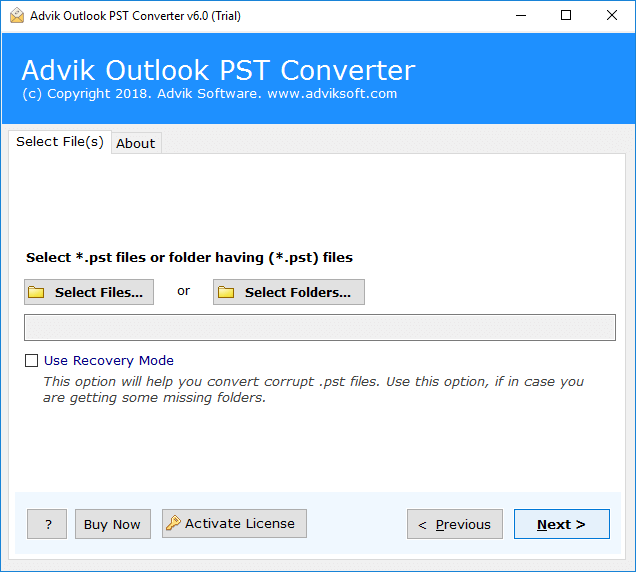Image resolution: width=636 pixels, height=572 pixels.
Task: Close the Advik PST Converter window
Action: (x=612, y=16)
